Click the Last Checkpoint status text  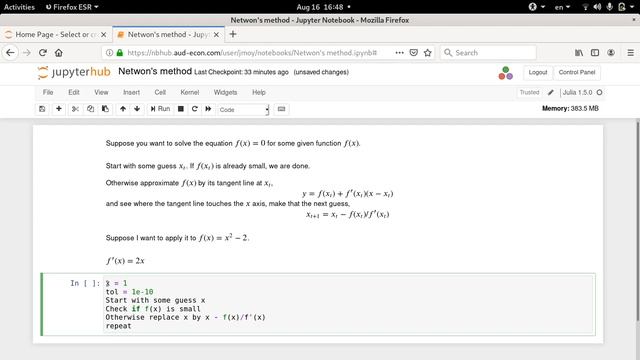241,72
